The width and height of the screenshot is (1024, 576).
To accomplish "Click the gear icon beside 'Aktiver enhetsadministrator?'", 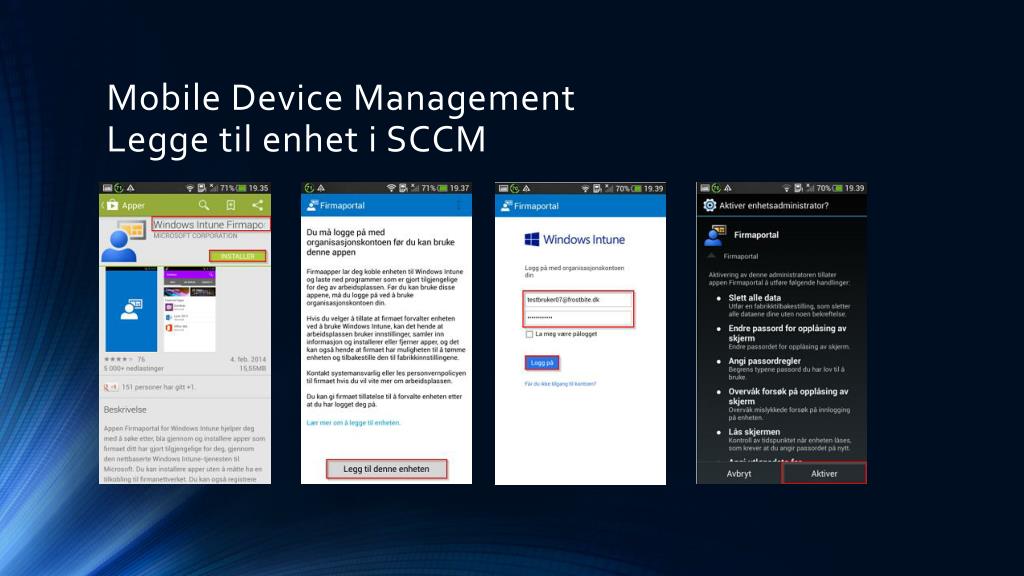I will click(x=709, y=205).
